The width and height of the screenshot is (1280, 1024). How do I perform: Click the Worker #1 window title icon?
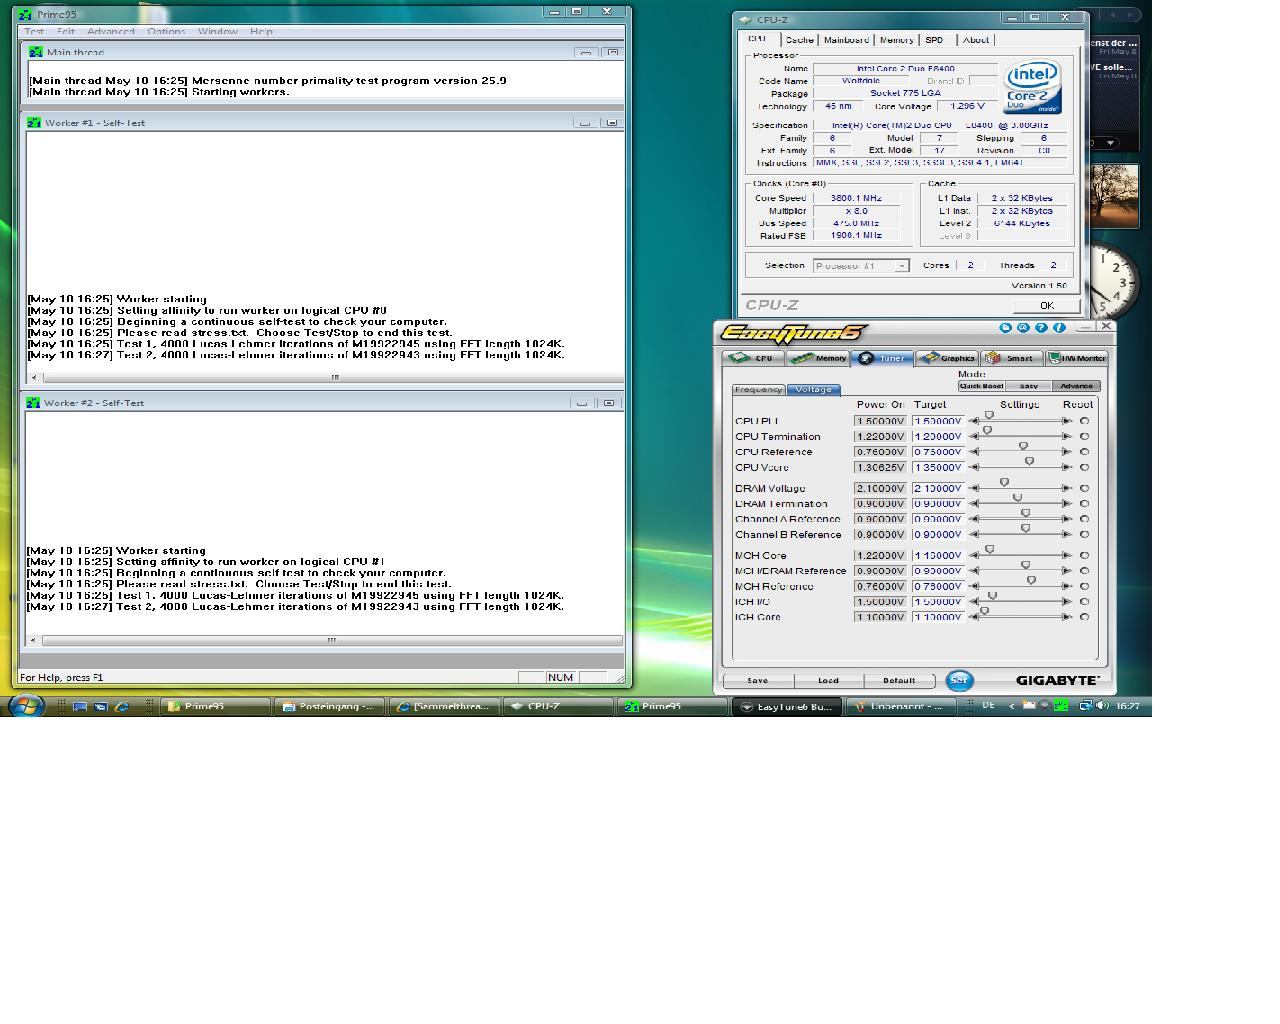coord(35,122)
